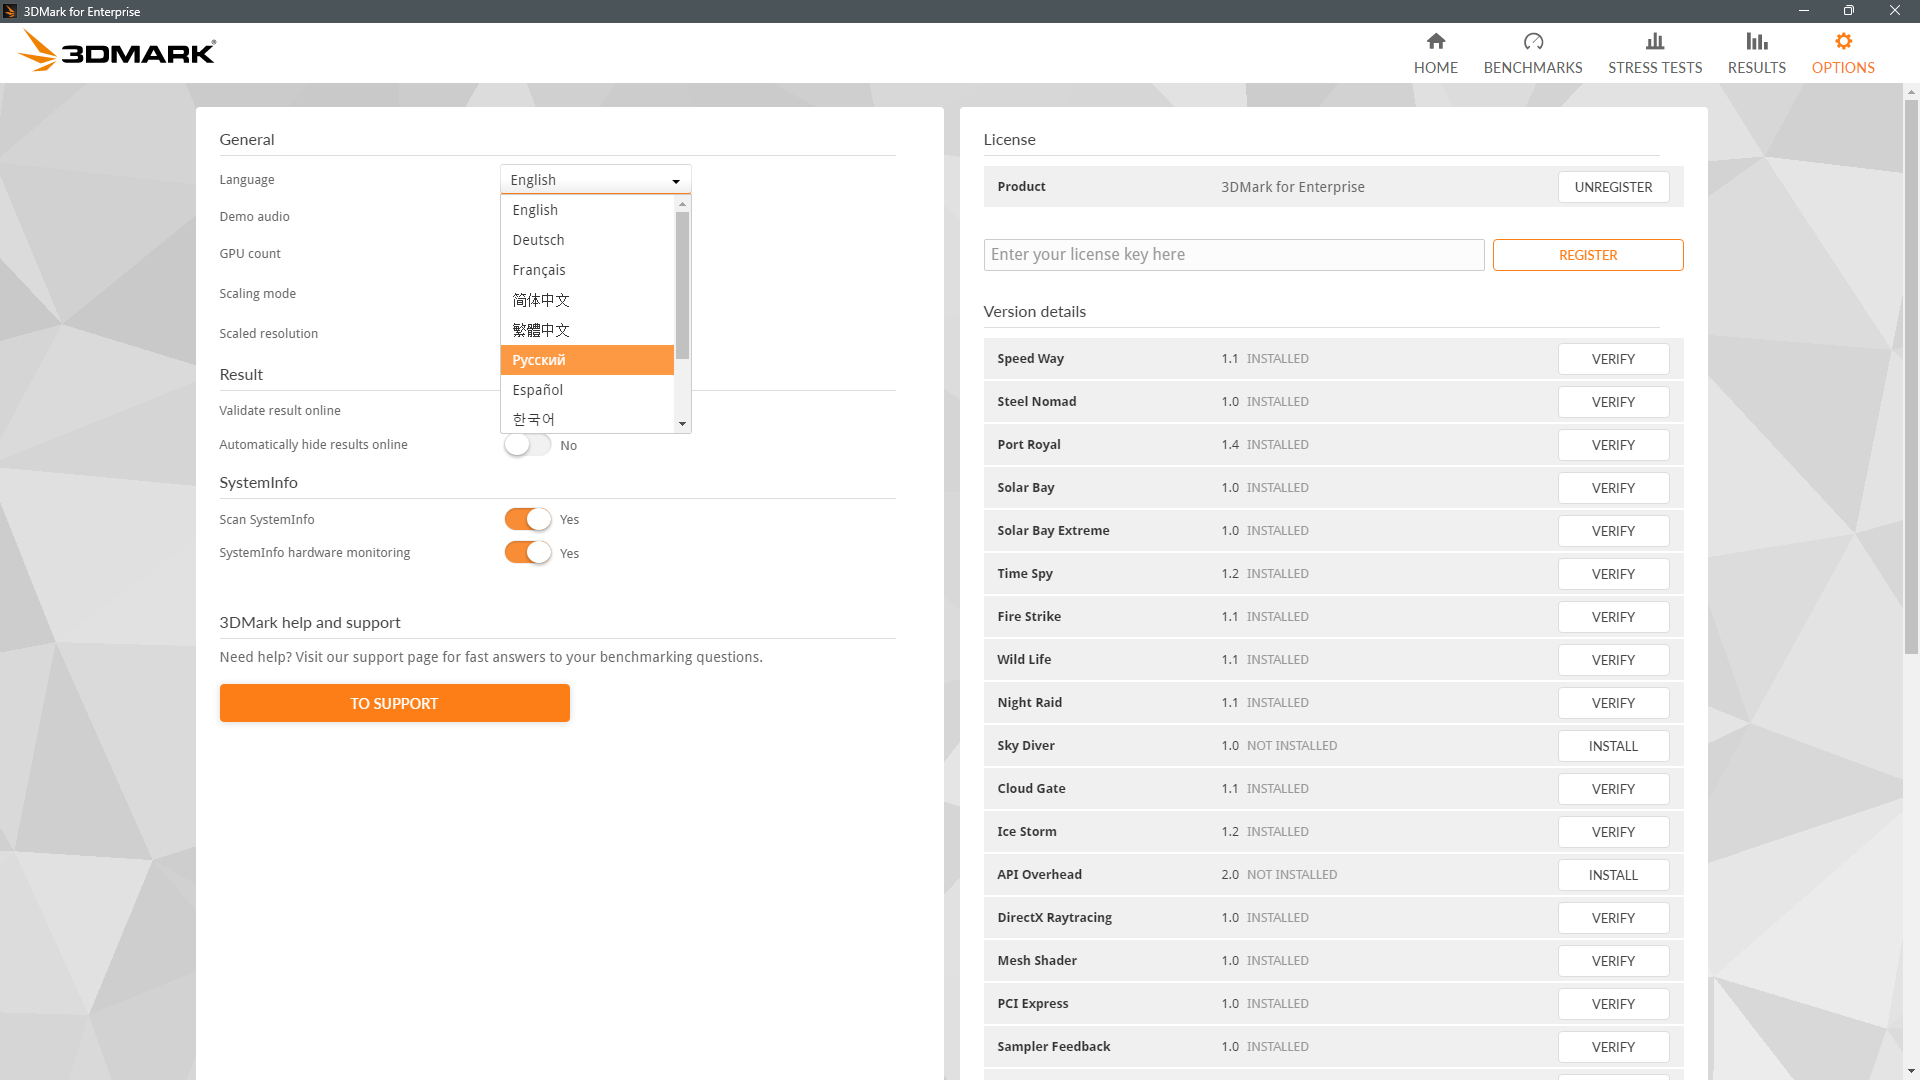The width and height of the screenshot is (1920, 1080).
Task: Verify the Port Royal installation
Action: (x=1613, y=445)
